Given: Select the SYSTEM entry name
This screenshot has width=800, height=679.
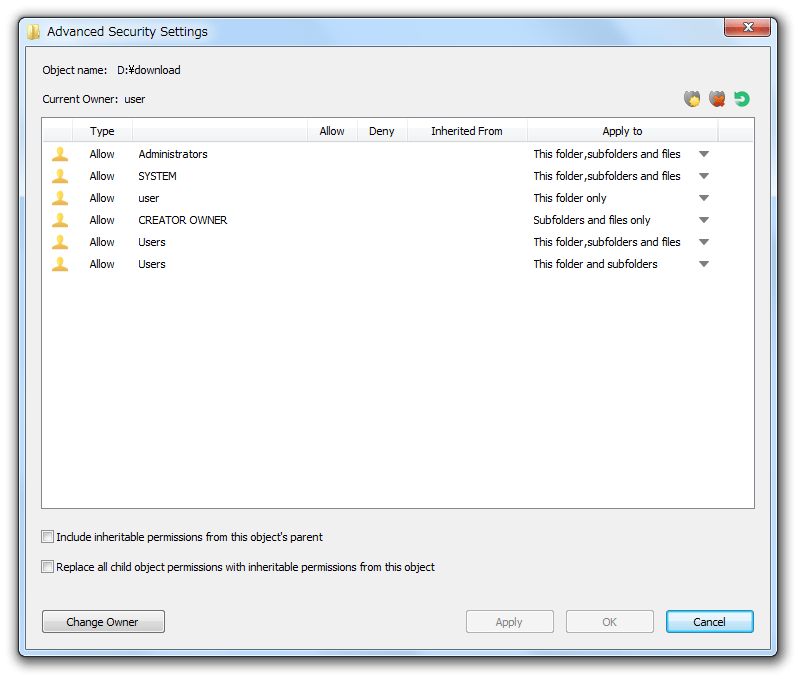Looking at the screenshot, I should pyautogui.click(x=157, y=176).
